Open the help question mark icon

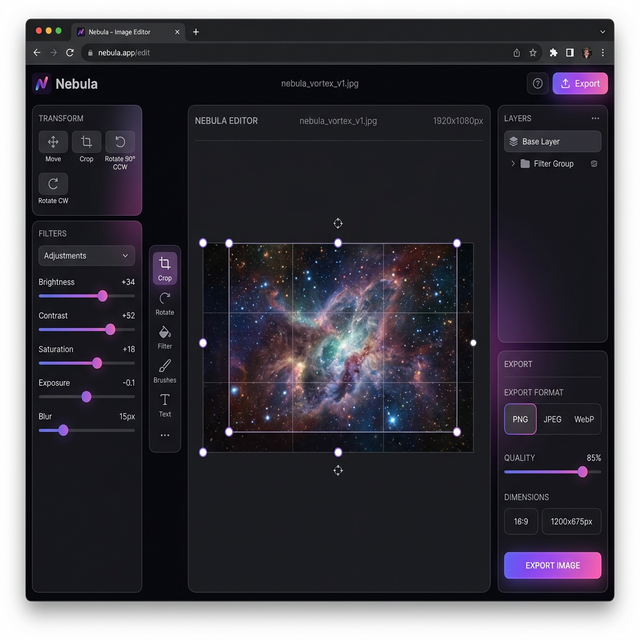tap(538, 84)
